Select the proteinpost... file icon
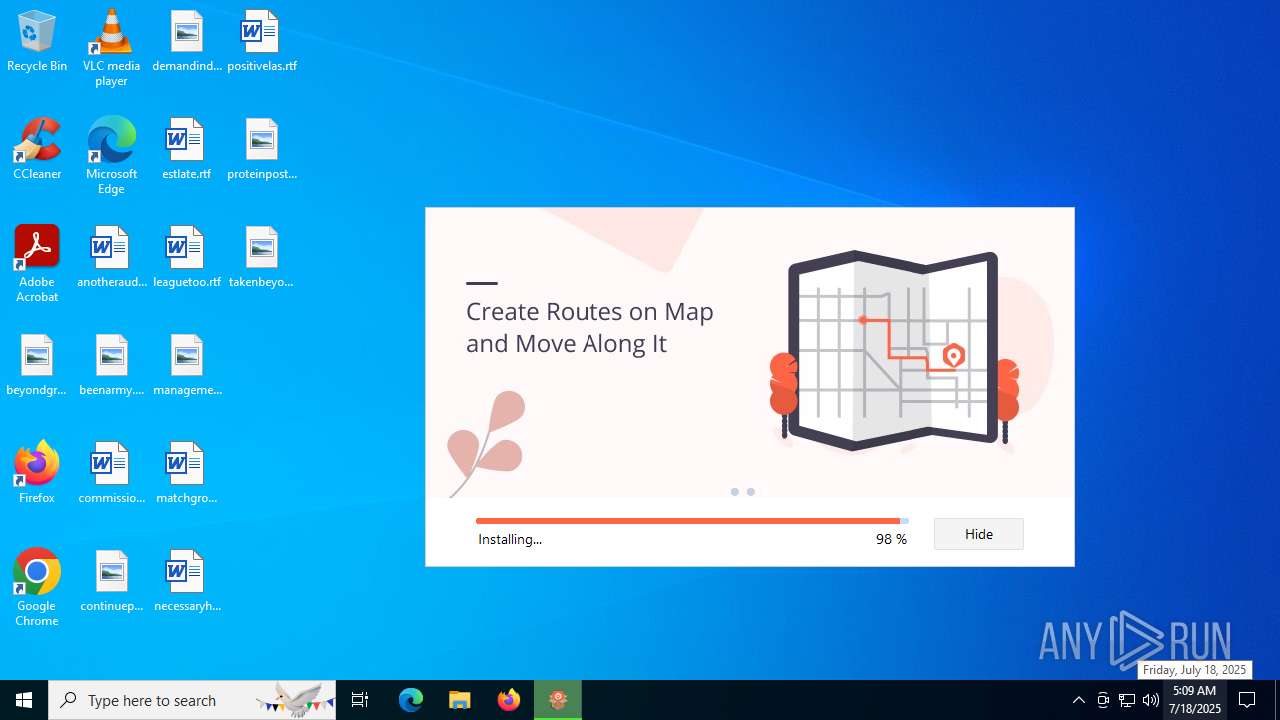 pyautogui.click(x=262, y=150)
